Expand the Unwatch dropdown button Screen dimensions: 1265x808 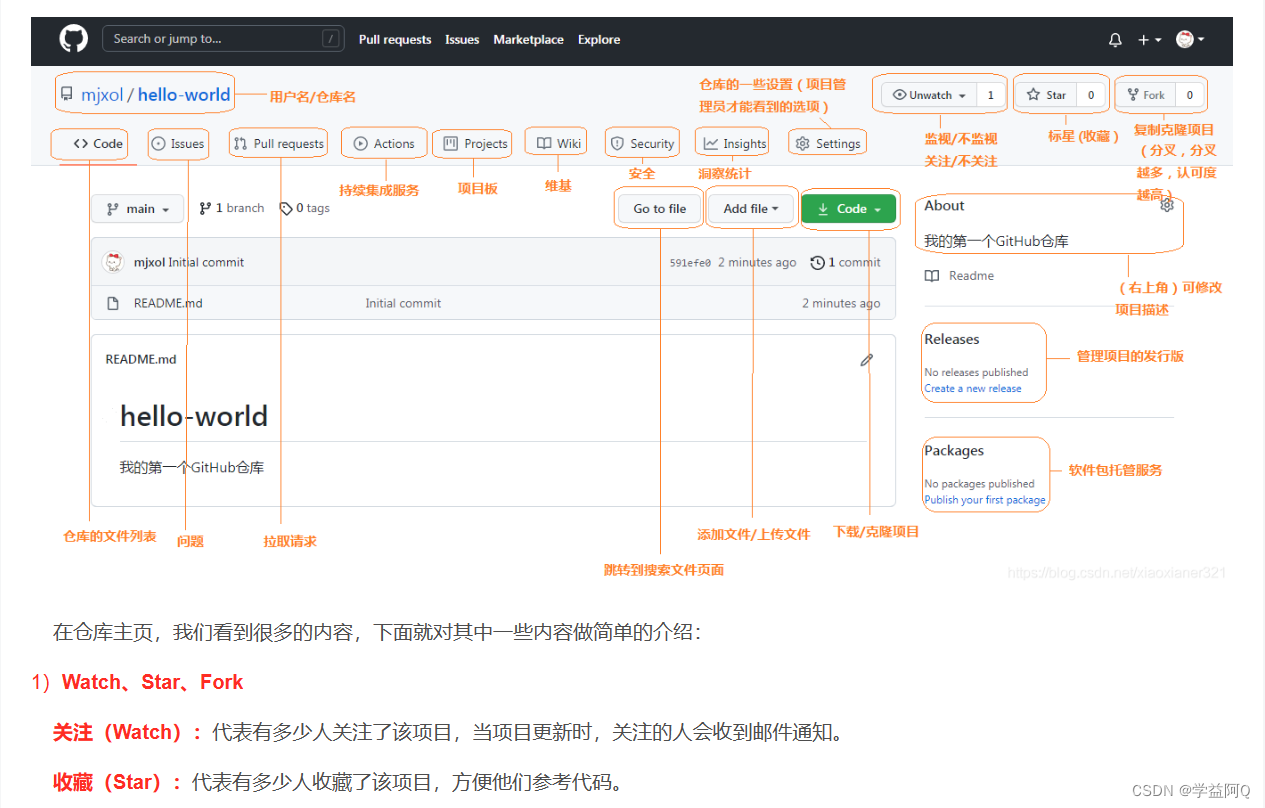pyautogui.click(x=930, y=95)
